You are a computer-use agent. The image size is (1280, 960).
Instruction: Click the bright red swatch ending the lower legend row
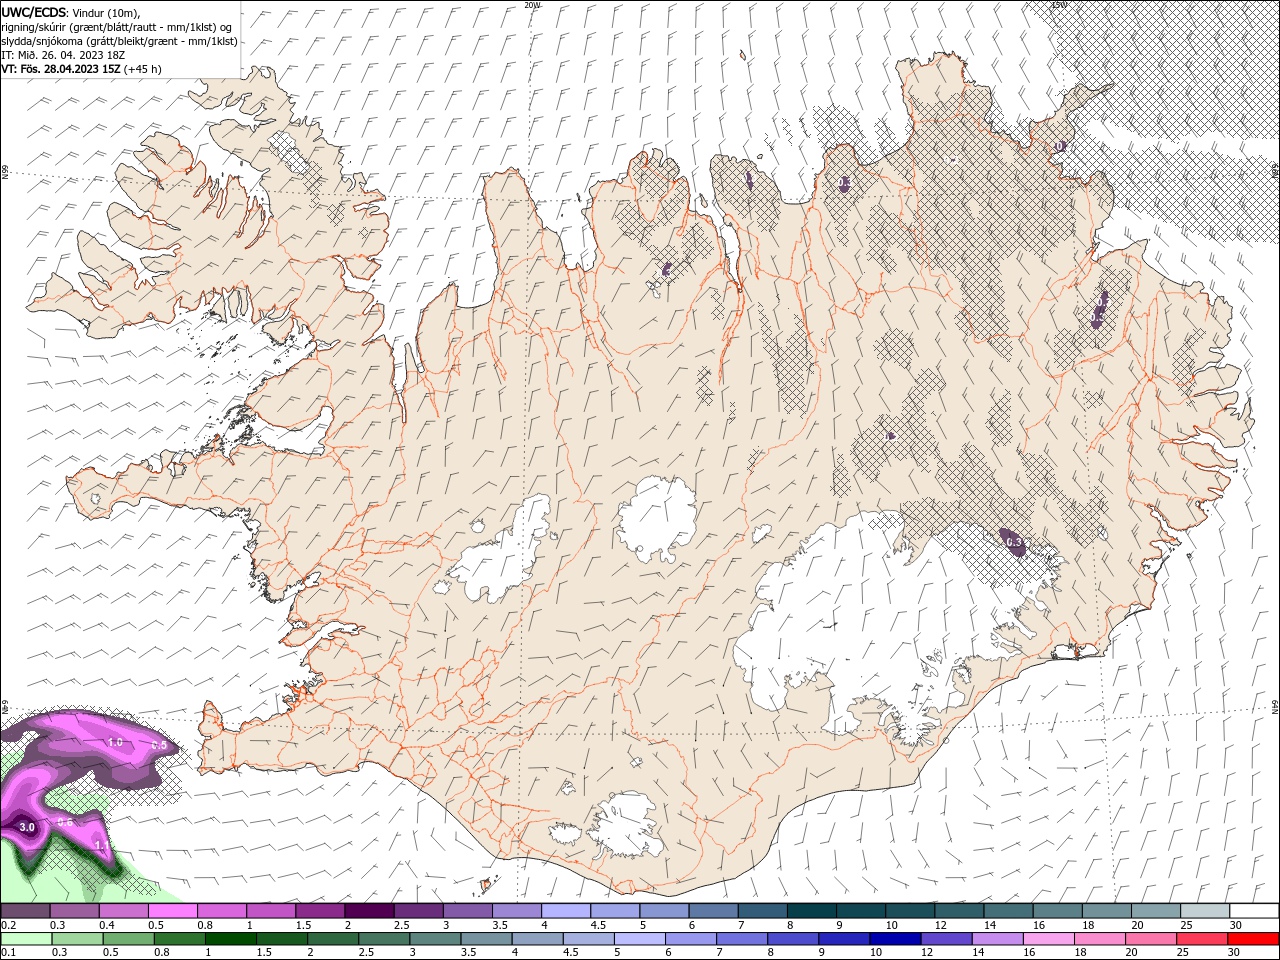[x=1254, y=939]
